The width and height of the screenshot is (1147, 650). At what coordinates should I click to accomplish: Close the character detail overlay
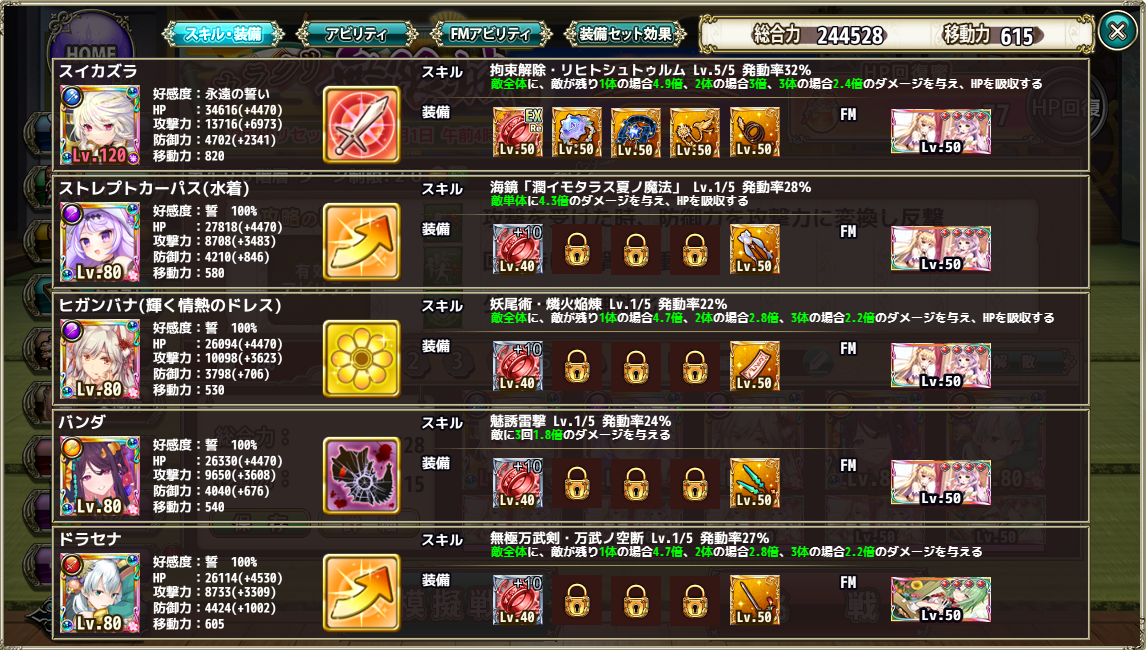click(1117, 31)
